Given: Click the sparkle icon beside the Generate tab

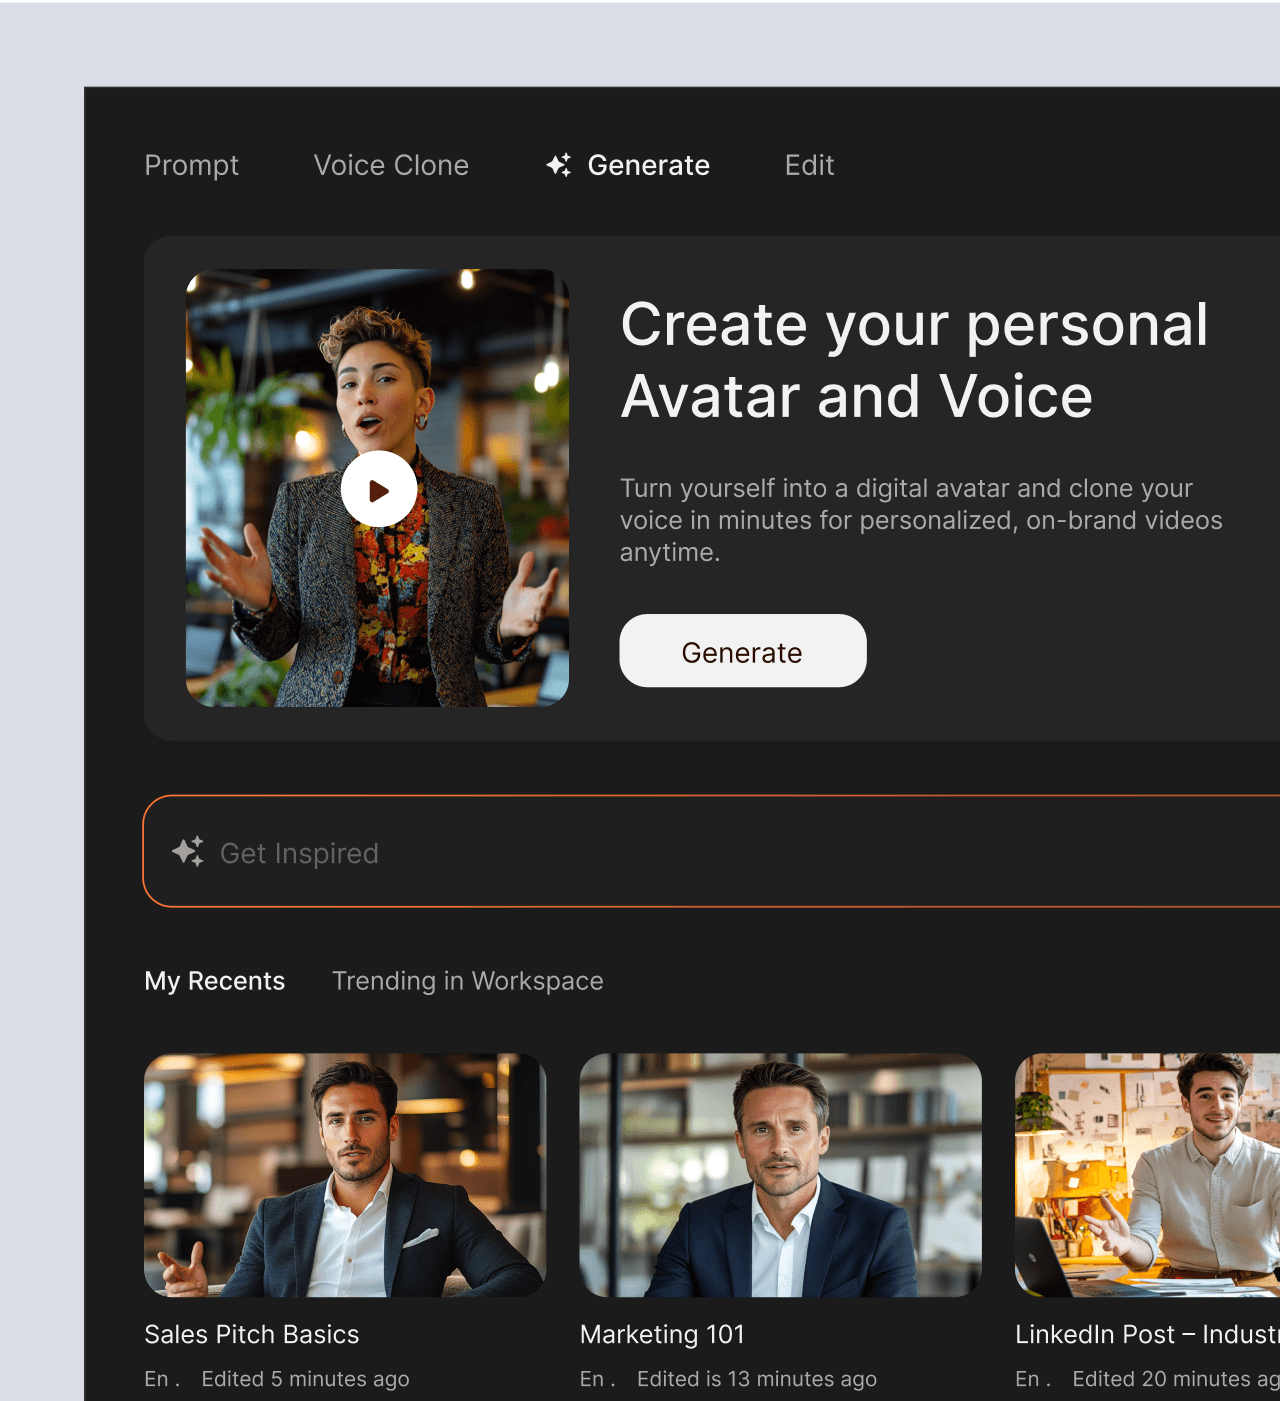Looking at the screenshot, I should tap(559, 165).
